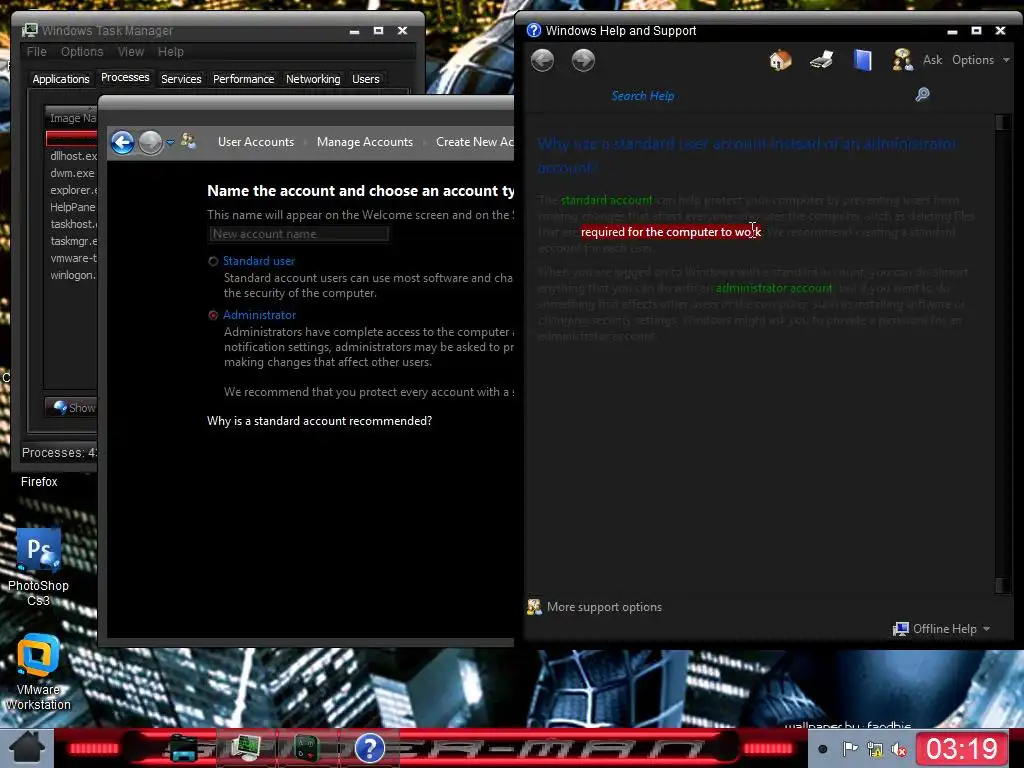Viewport: 1024px width, 768px height.
Task: Select the Administrator radio button
Action: coord(213,315)
